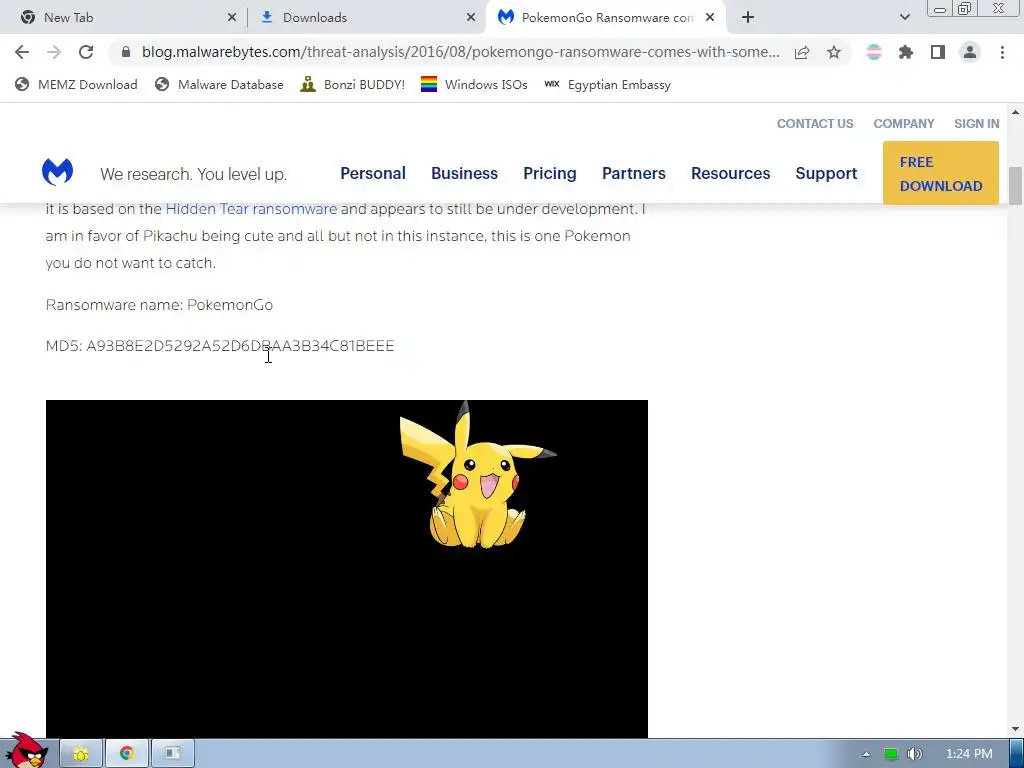Open the Egyptian Embassy bookmark
The width and height of the screenshot is (1024, 768).
[607, 85]
